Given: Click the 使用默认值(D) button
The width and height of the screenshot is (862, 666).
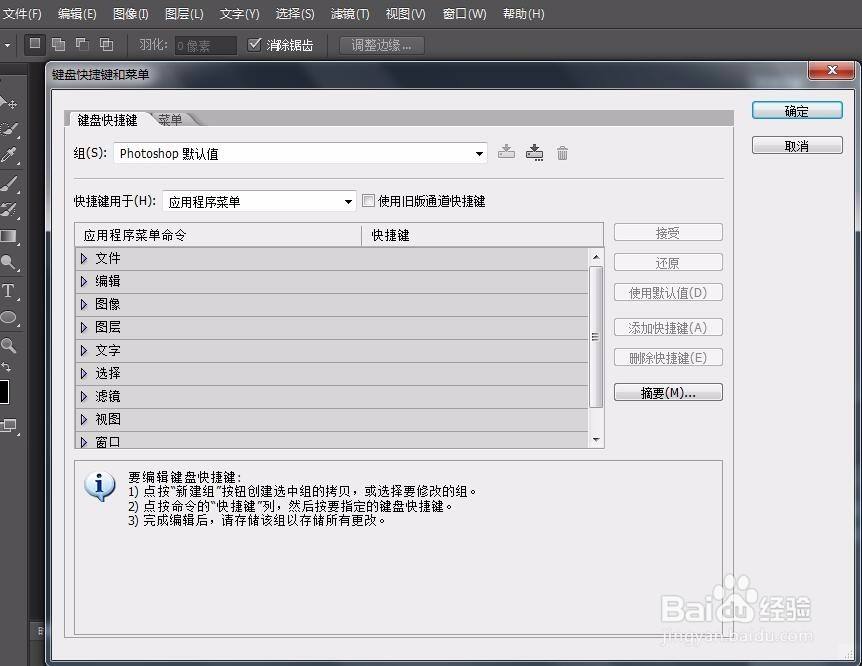Looking at the screenshot, I should pyautogui.click(x=668, y=293).
